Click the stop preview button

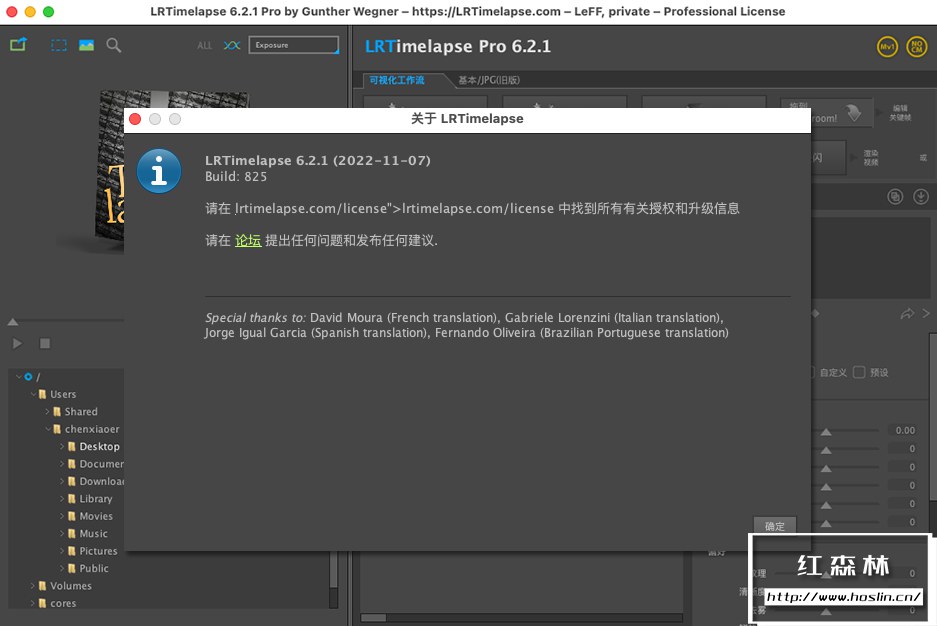click(x=45, y=343)
